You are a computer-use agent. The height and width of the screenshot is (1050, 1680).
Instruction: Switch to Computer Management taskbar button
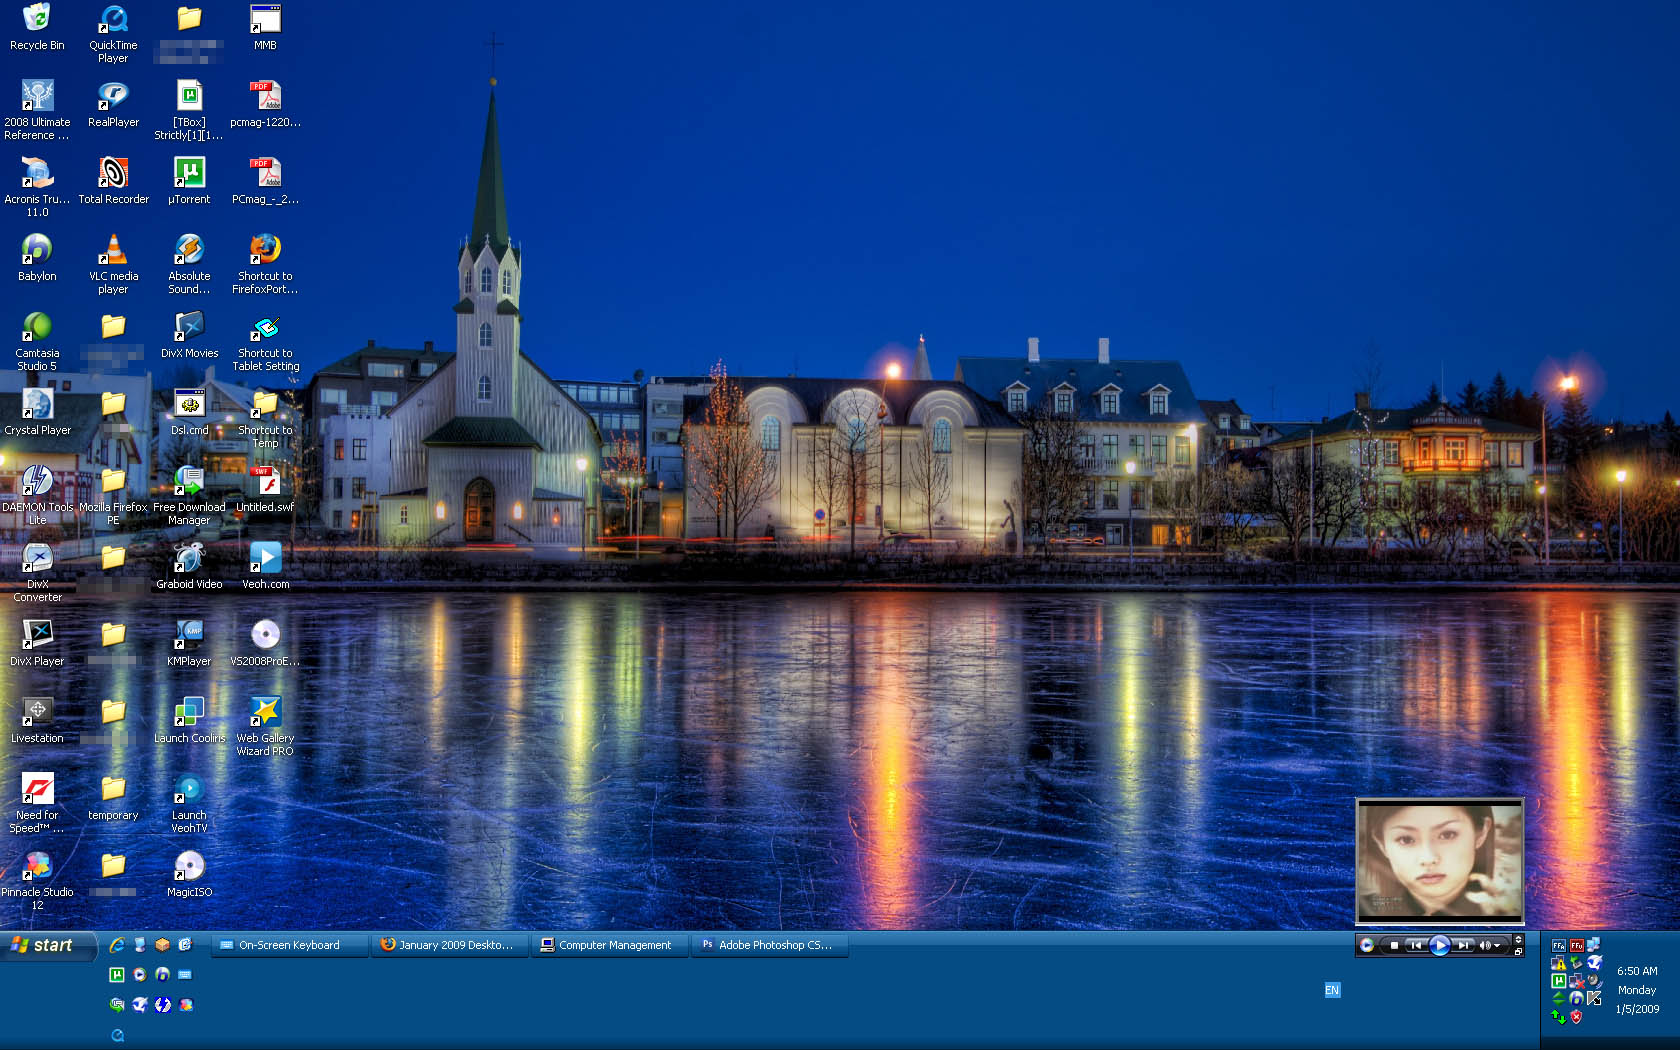609,945
